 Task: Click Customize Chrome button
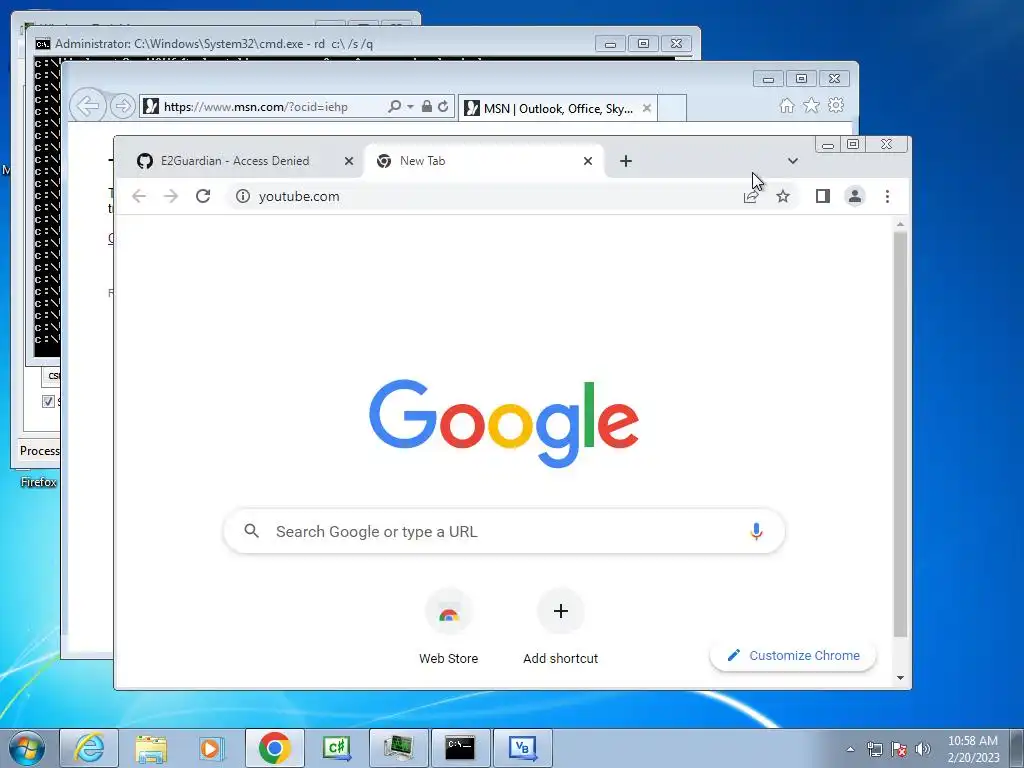pyautogui.click(x=793, y=655)
